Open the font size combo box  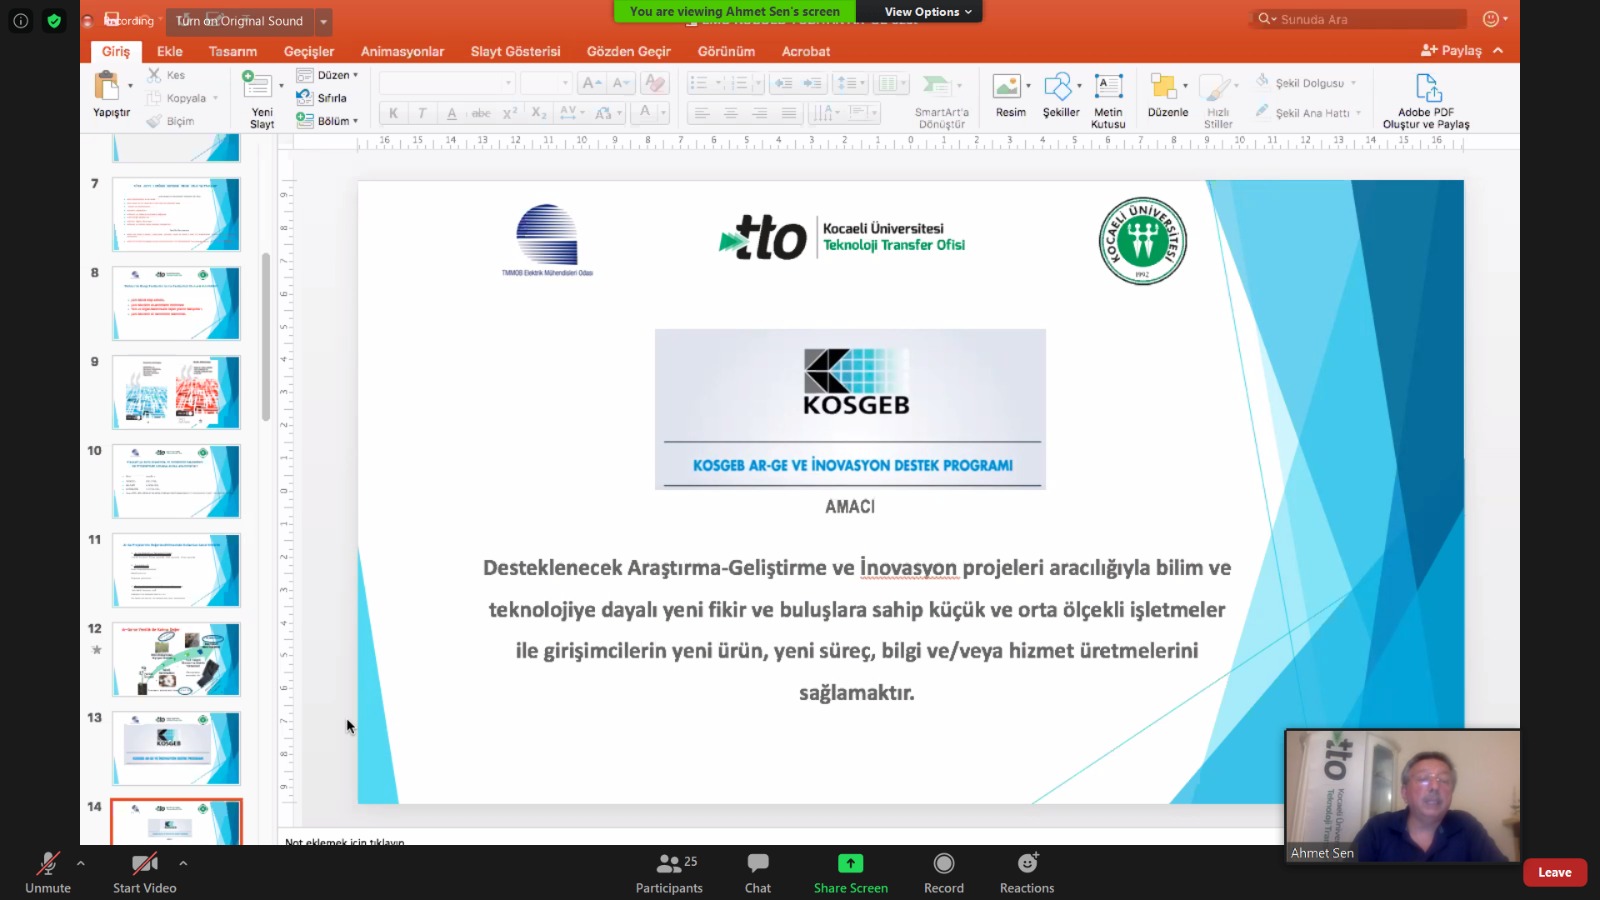pyautogui.click(x=546, y=83)
